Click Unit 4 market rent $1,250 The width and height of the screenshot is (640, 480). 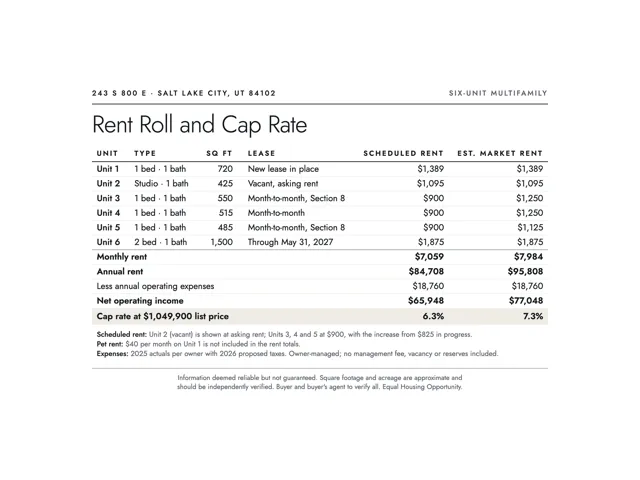click(x=529, y=213)
